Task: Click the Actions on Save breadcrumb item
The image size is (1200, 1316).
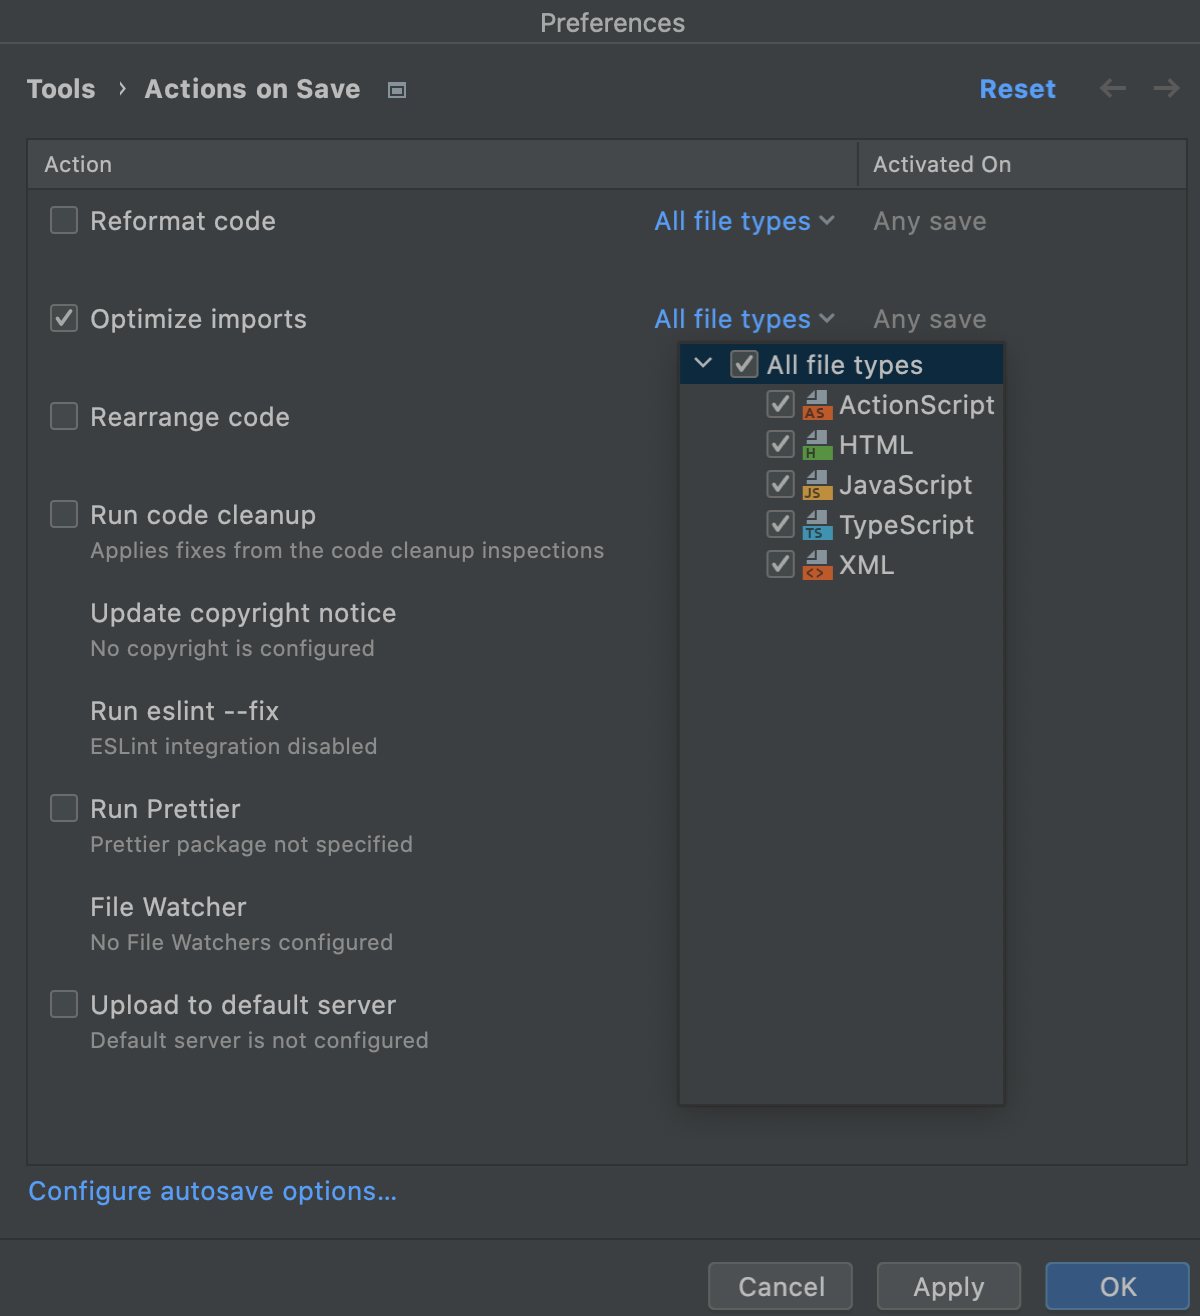Action: [252, 89]
